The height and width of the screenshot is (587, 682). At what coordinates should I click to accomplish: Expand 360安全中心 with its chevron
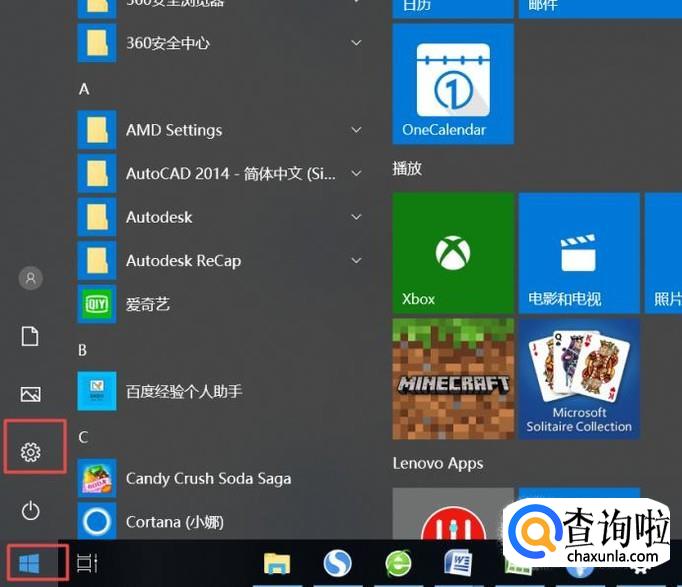point(356,43)
